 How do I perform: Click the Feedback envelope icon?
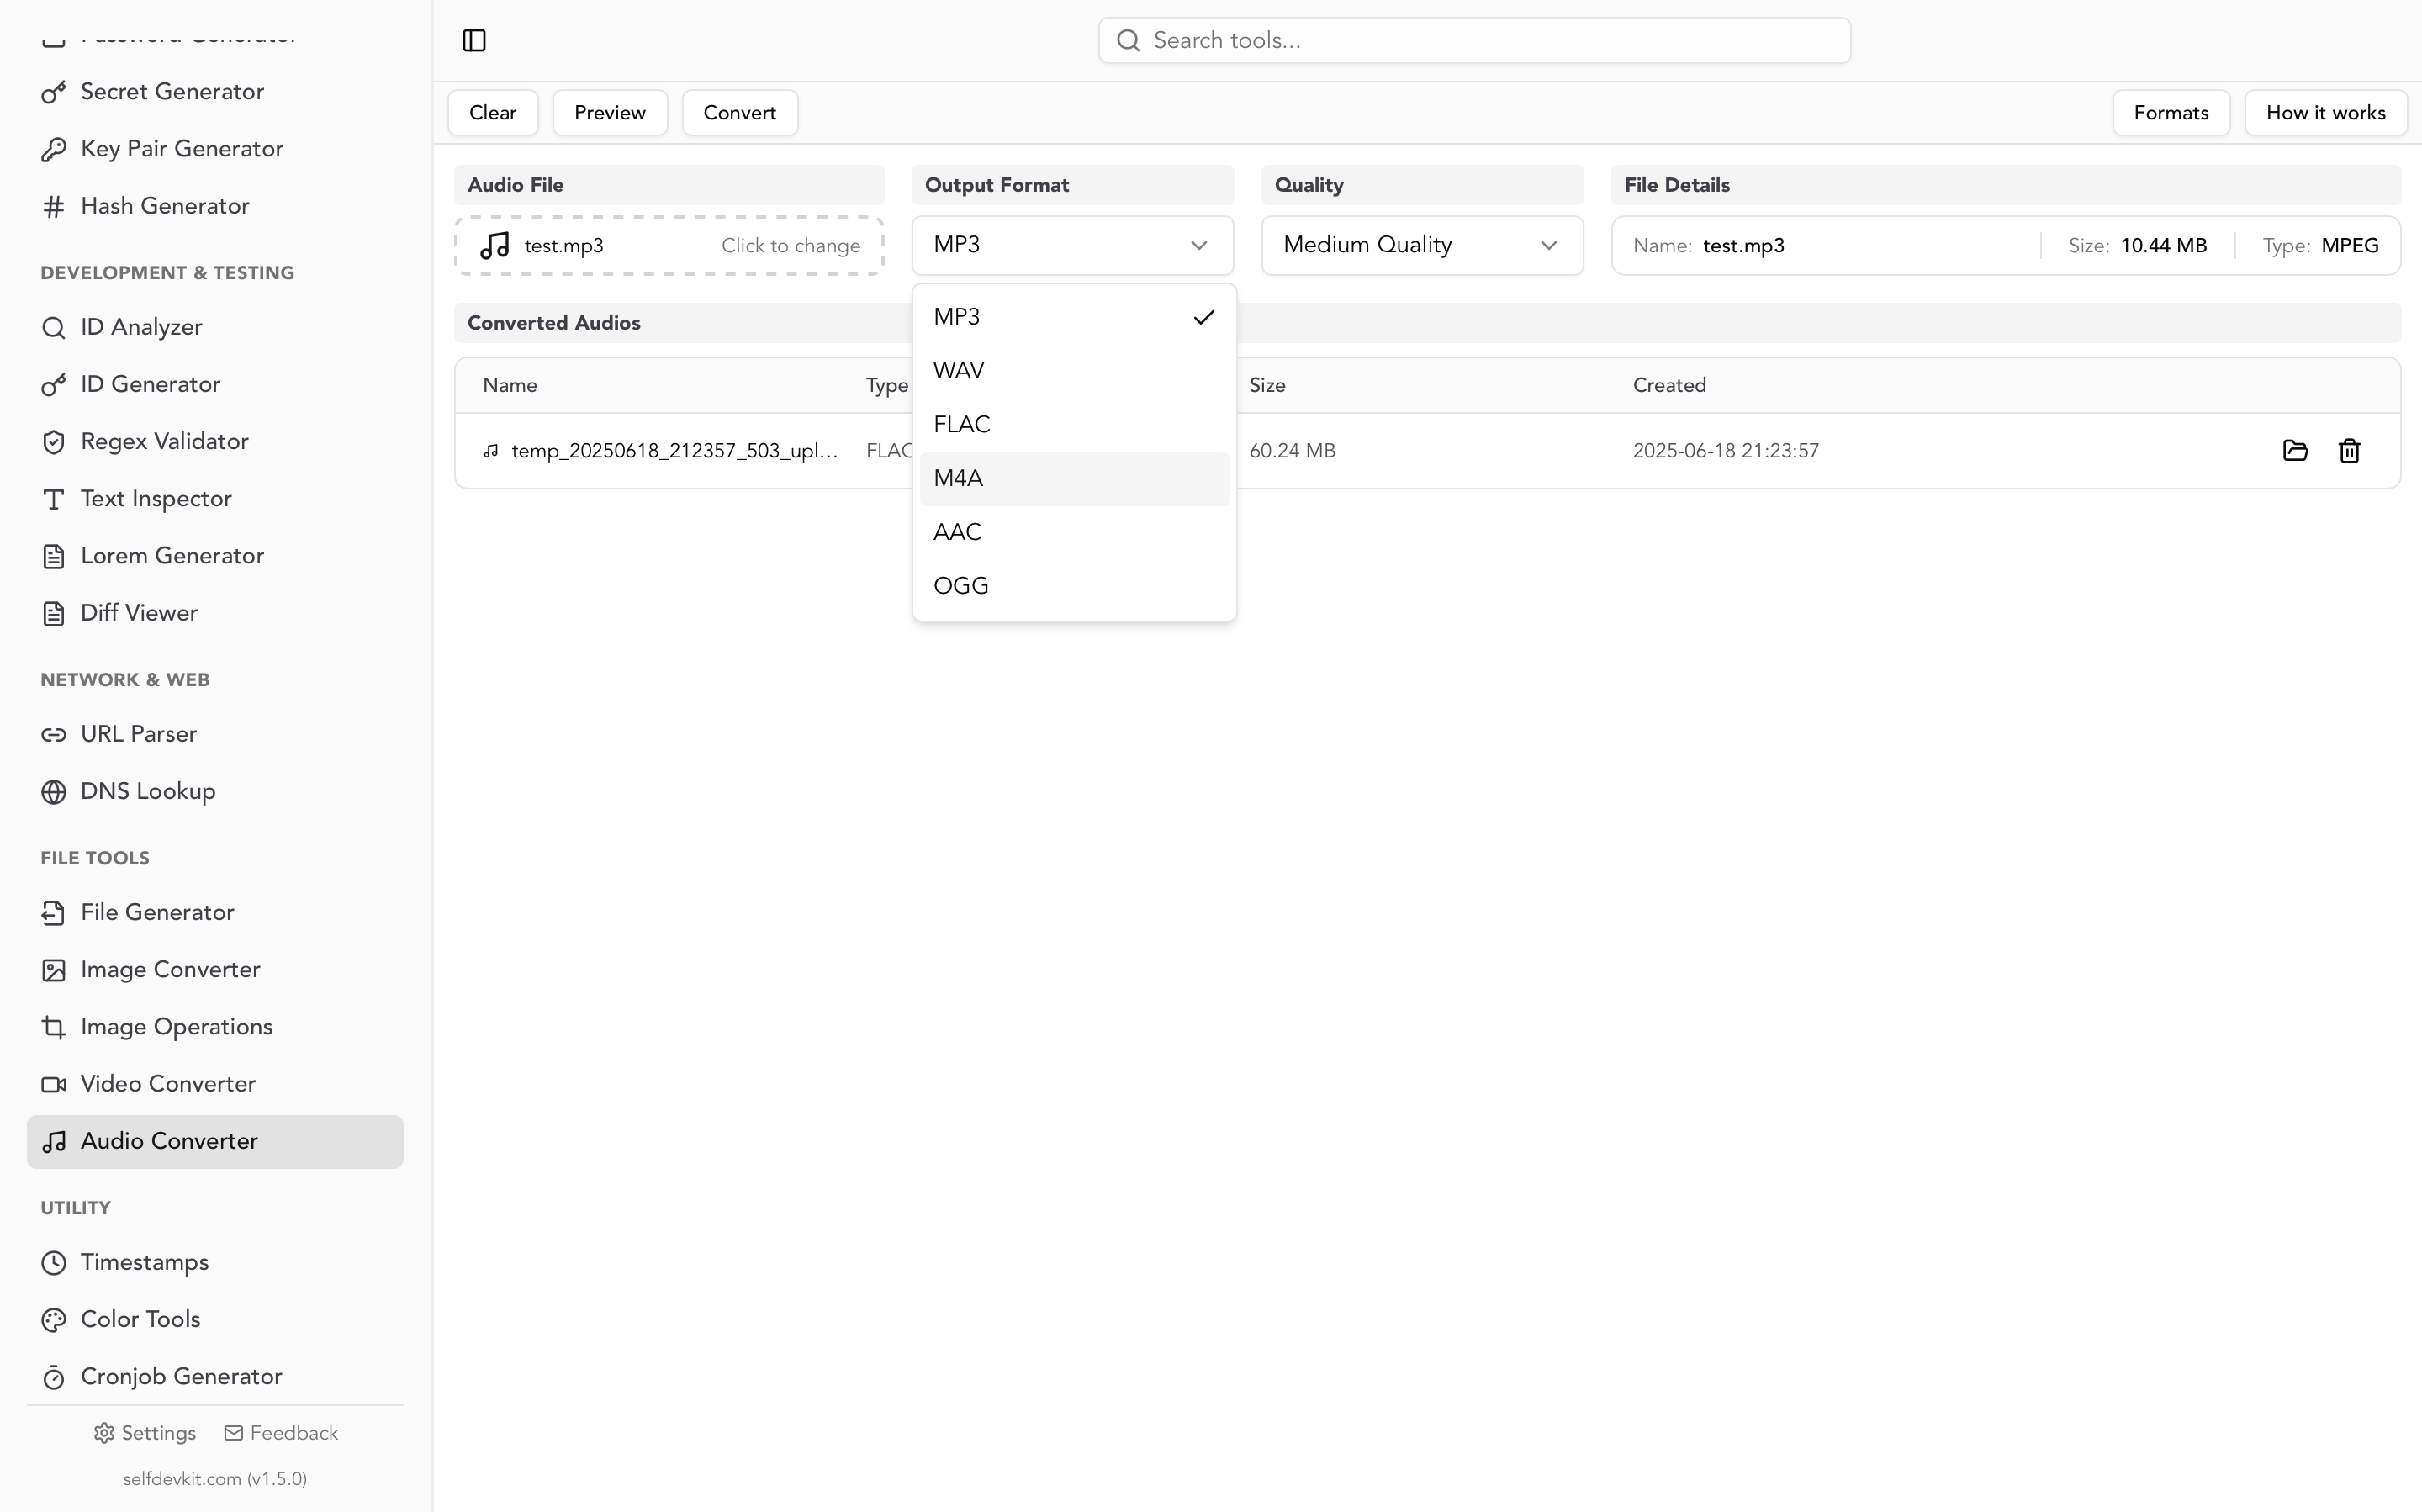tap(234, 1433)
